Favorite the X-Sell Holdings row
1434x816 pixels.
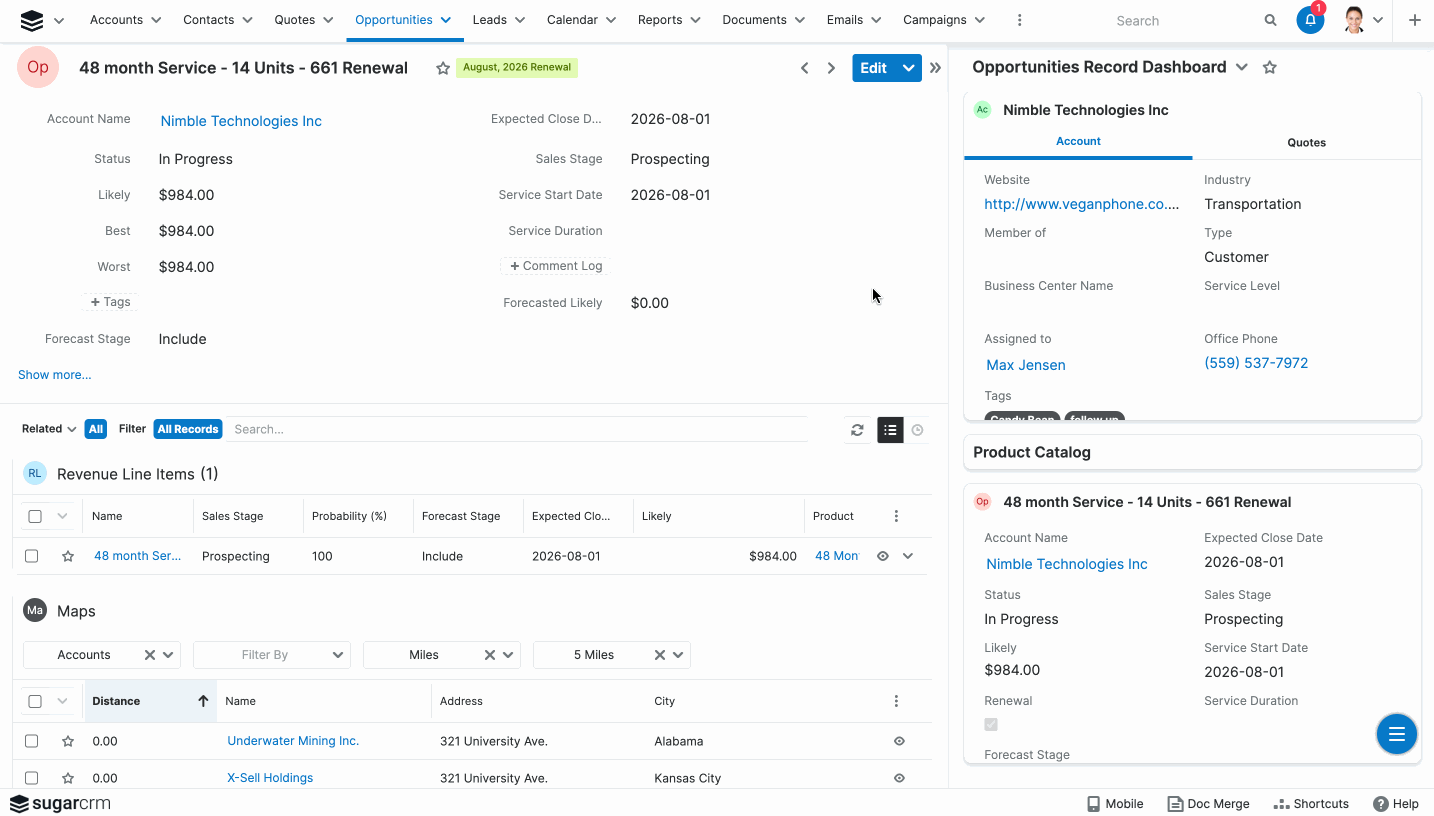pos(68,778)
